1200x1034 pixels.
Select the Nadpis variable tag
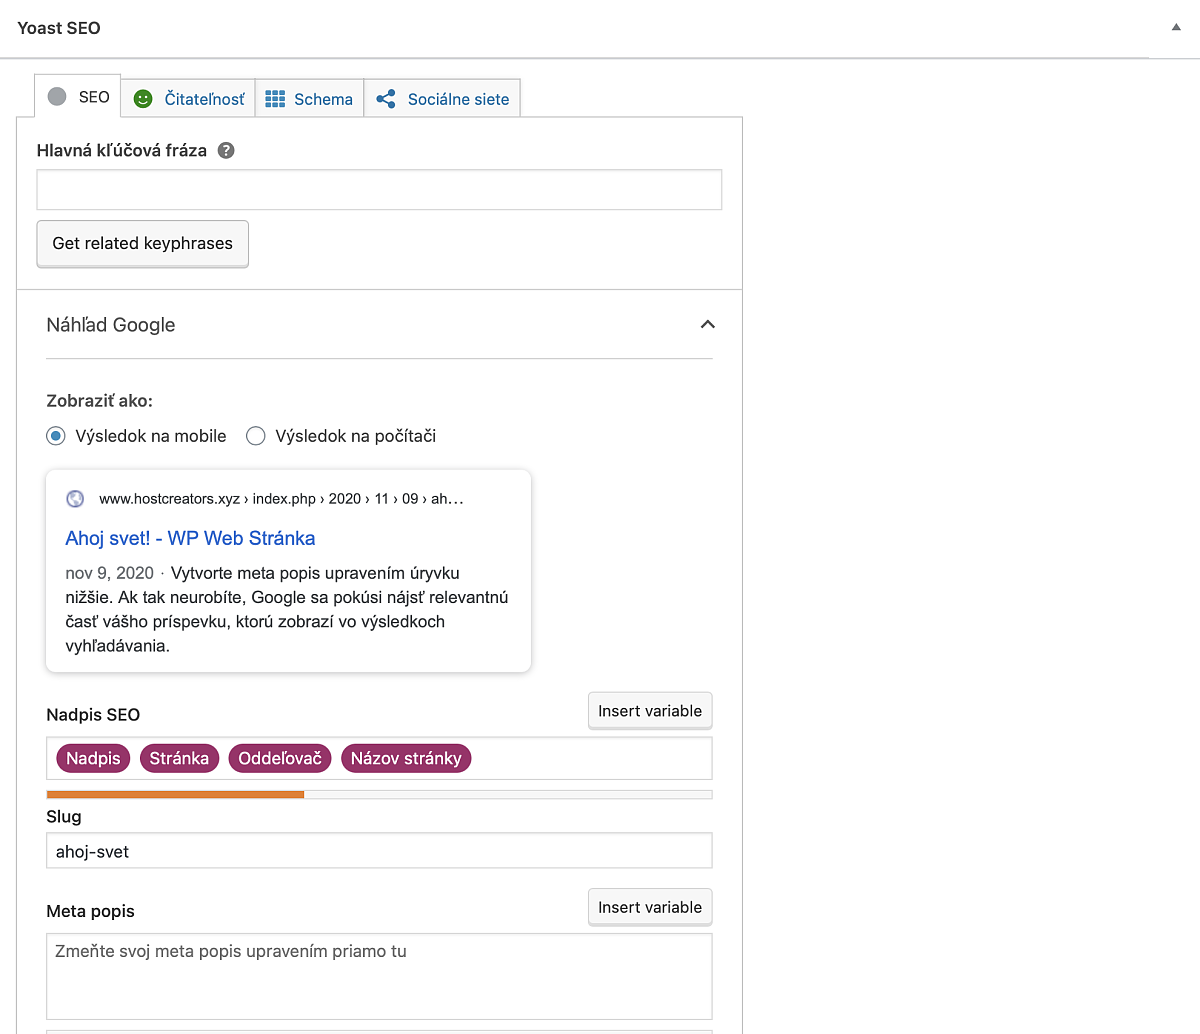pyautogui.click(x=93, y=758)
